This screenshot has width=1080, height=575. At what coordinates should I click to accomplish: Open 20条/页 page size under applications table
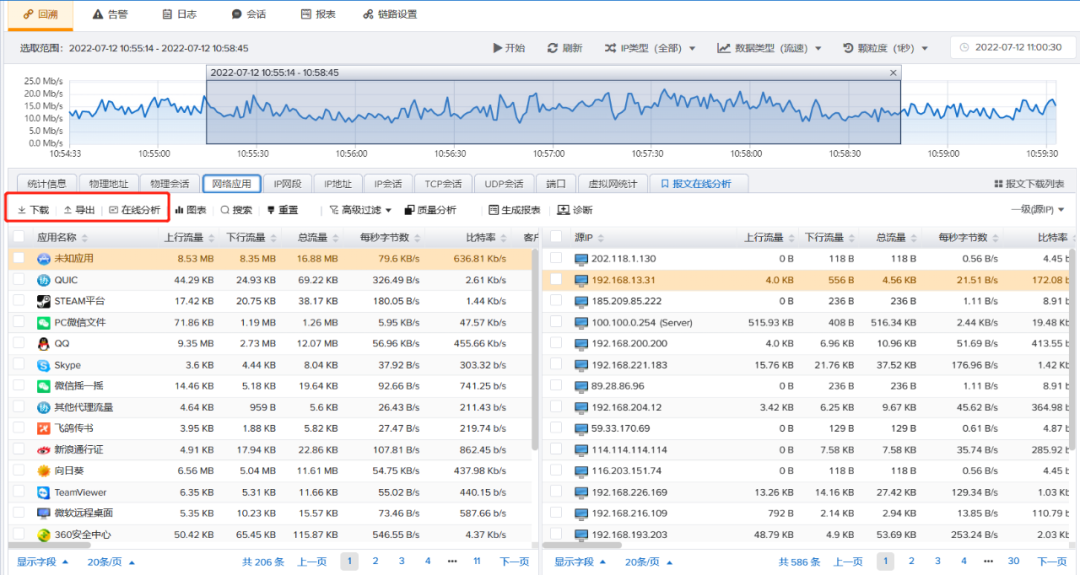point(110,562)
